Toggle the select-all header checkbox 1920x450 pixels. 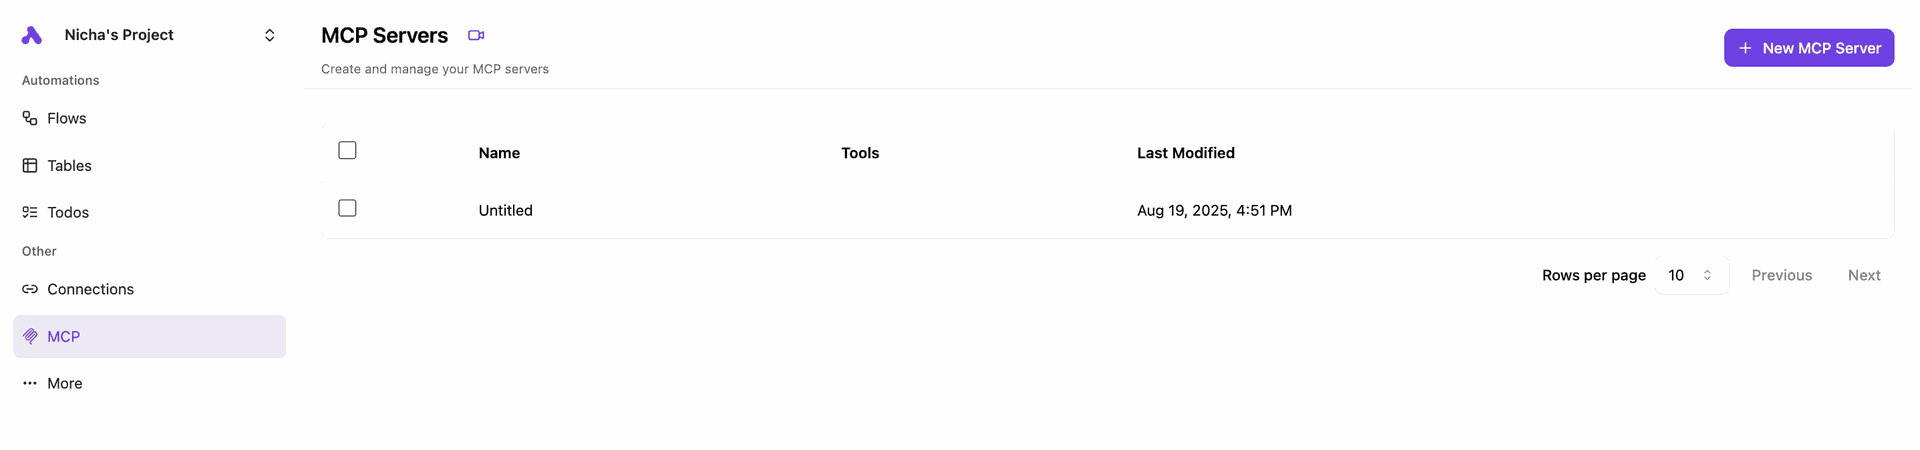pyautogui.click(x=347, y=150)
